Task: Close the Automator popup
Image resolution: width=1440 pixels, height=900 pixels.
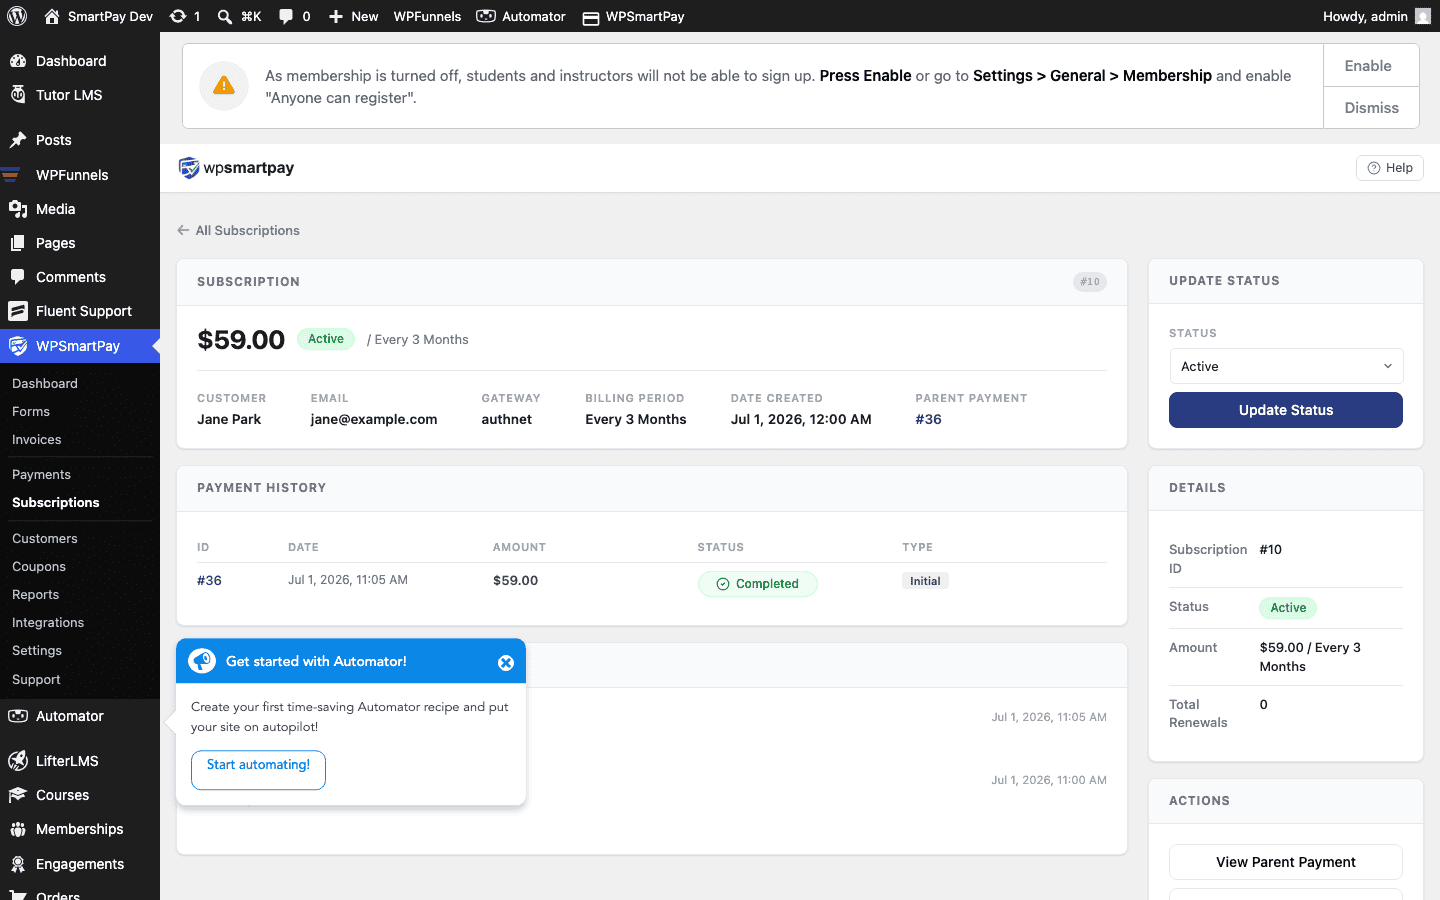Action: (x=506, y=662)
